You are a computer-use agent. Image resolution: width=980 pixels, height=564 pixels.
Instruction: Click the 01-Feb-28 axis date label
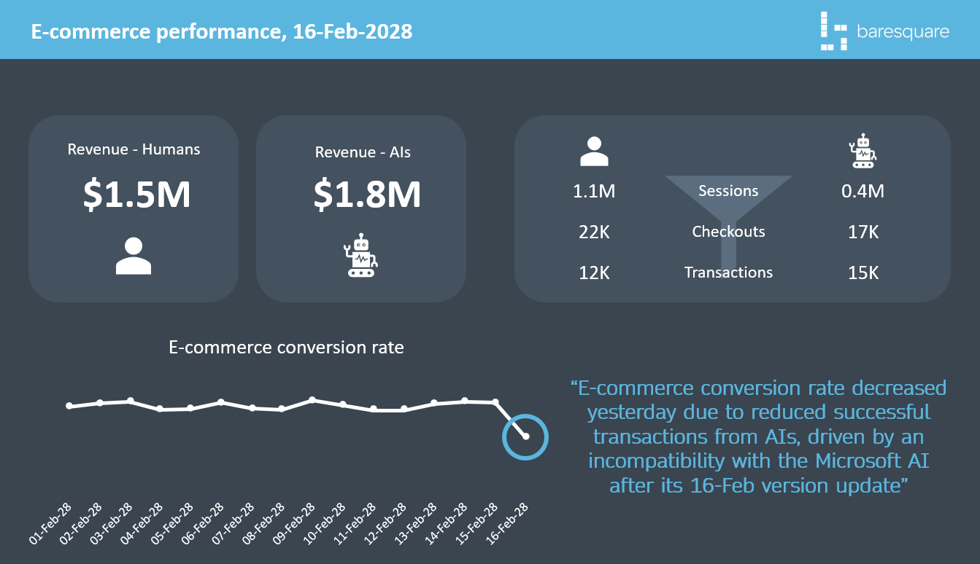(51, 523)
